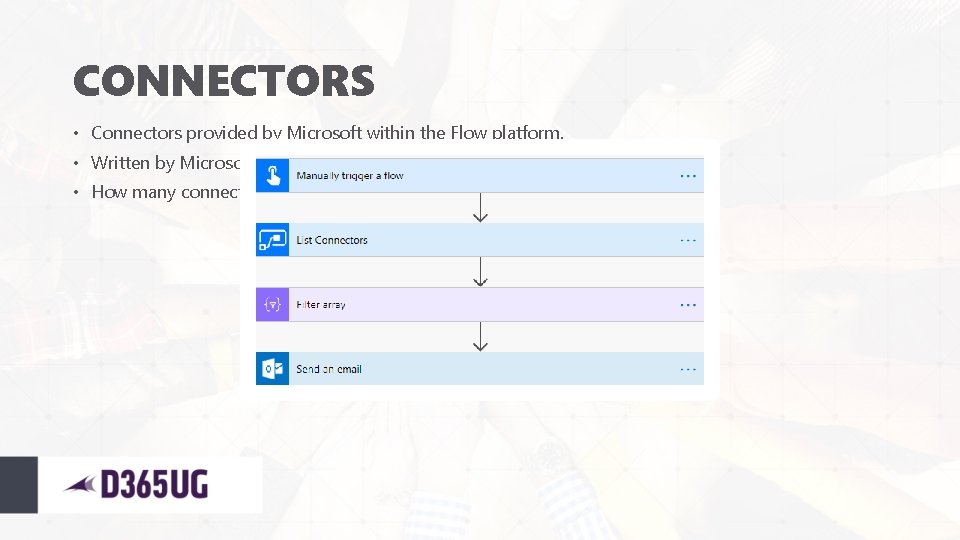The width and height of the screenshot is (960, 540).
Task: Open ellipsis menu on Manually trigger a flow
Action: [688, 175]
